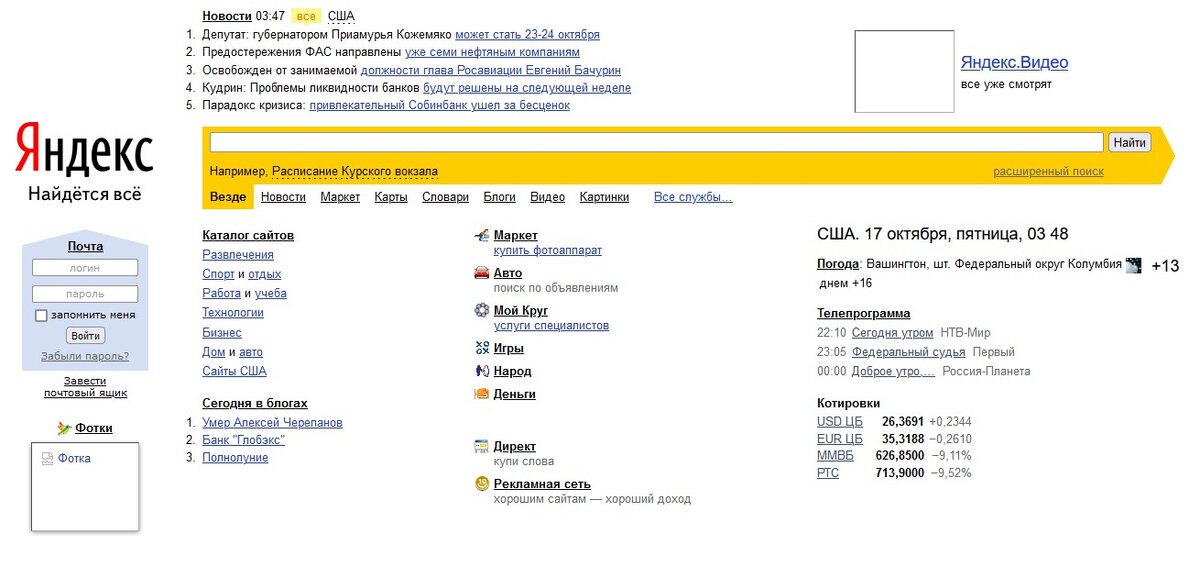
Task: Open купить фотоаппарат link
Action: pyautogui.click(x=548, y=250)
